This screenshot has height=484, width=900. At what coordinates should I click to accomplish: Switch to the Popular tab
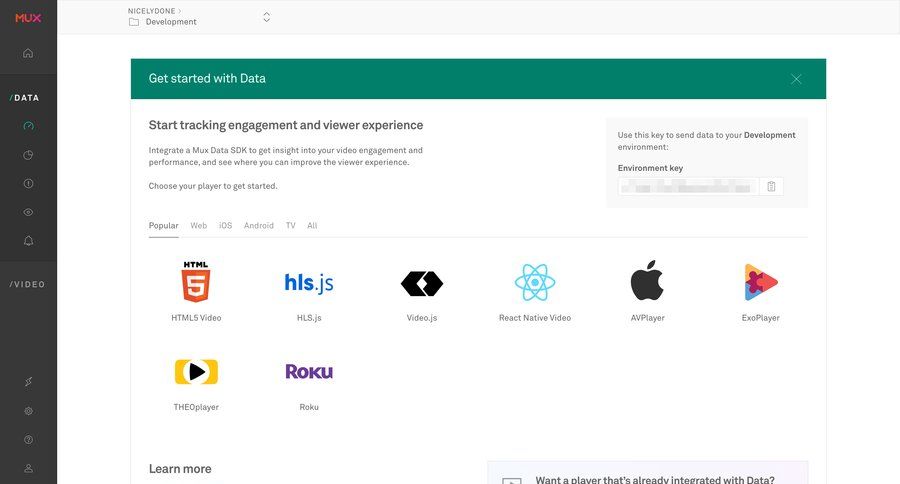click(164, 226)
